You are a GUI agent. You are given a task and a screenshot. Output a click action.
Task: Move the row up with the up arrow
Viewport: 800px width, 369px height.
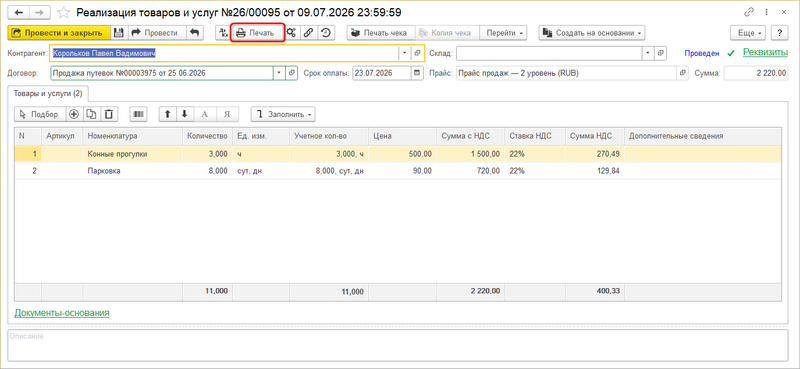167,114
